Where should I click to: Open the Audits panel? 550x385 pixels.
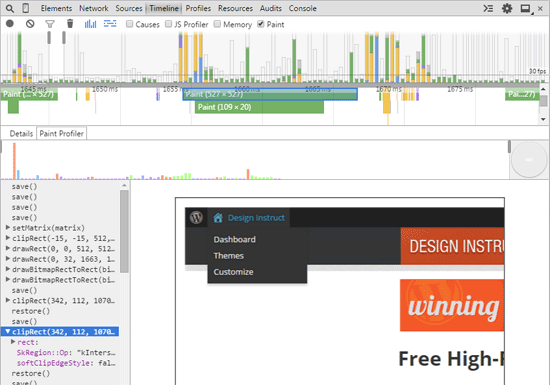tap(270, 8)
